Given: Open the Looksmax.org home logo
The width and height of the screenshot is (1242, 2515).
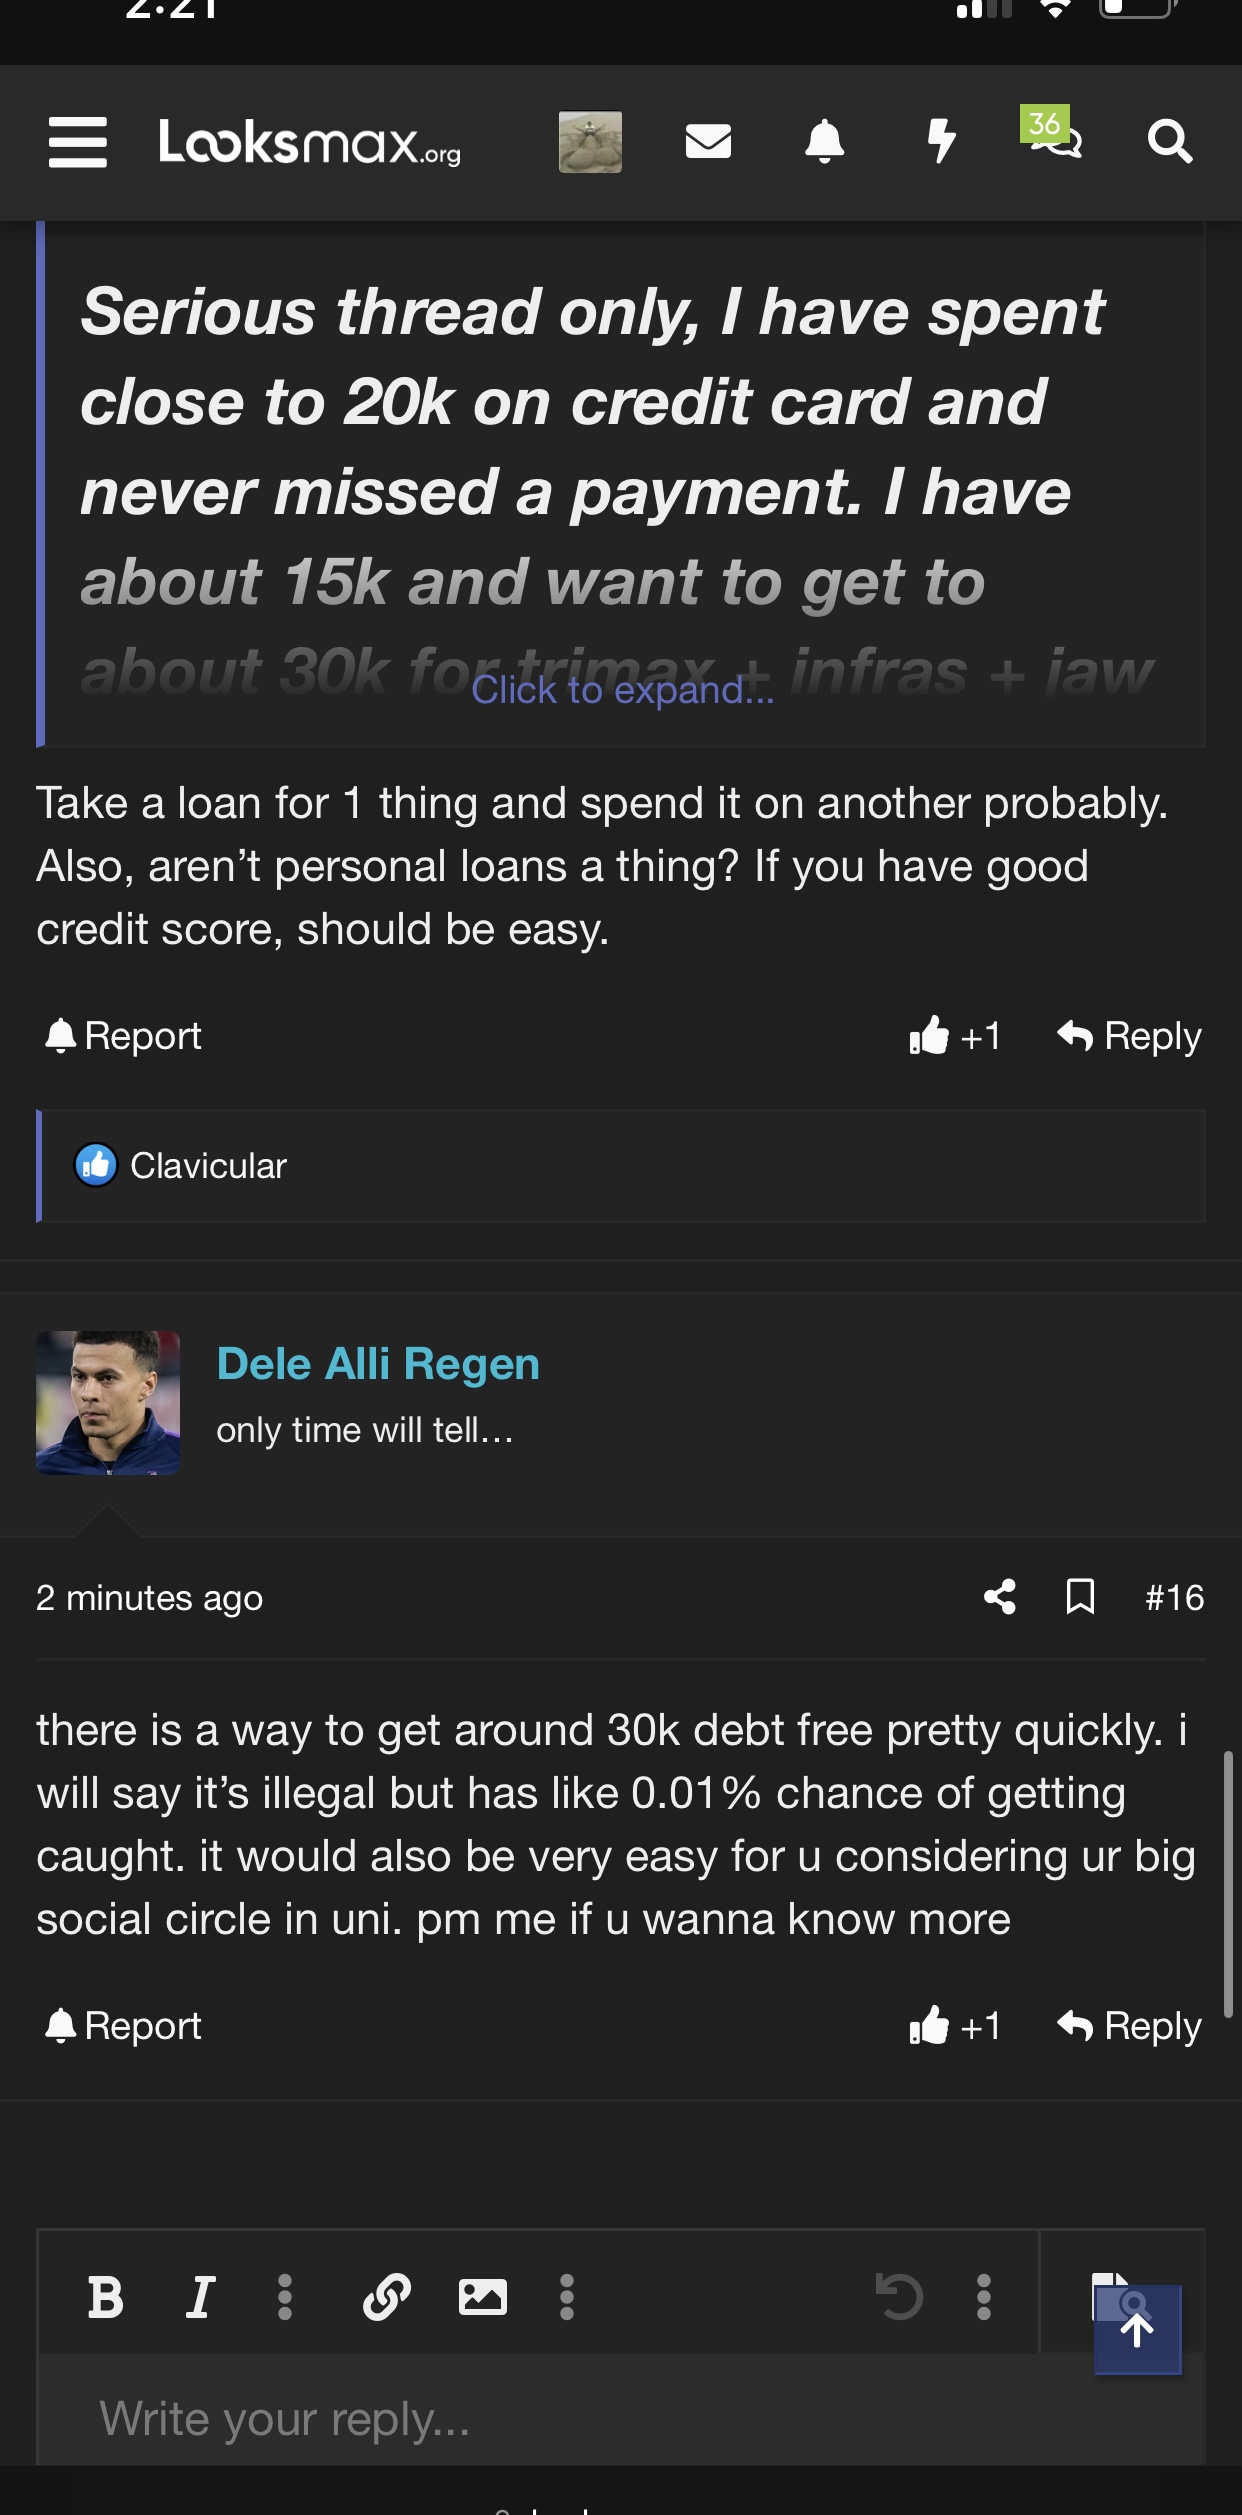Looking at the screenshot, I should [x=310, y=142].
